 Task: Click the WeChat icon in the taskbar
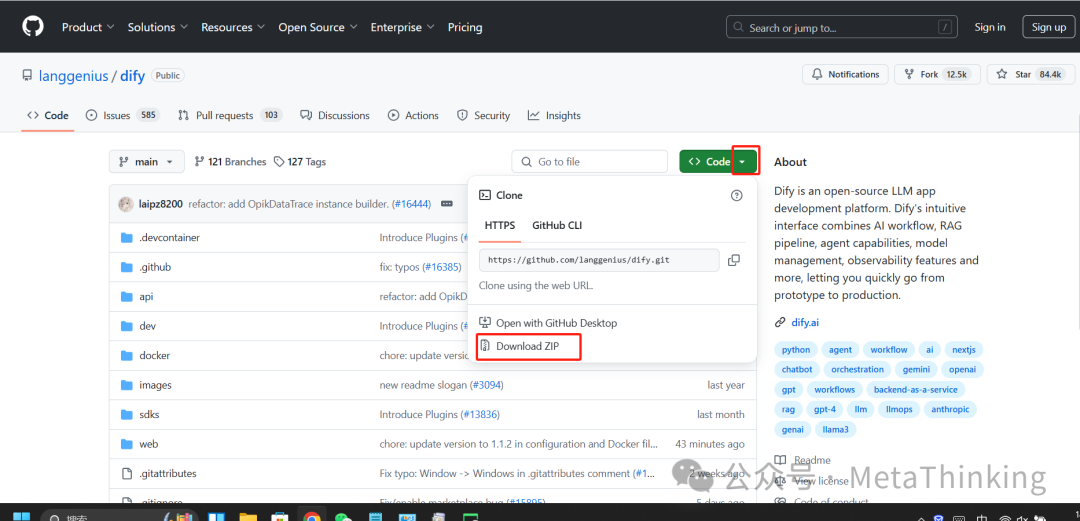point(343,515)
